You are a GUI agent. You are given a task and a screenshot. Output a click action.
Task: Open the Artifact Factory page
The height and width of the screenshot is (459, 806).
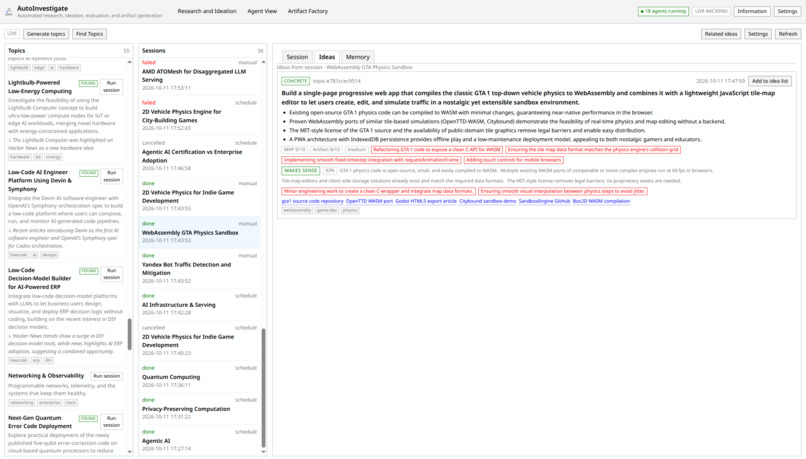307,11
